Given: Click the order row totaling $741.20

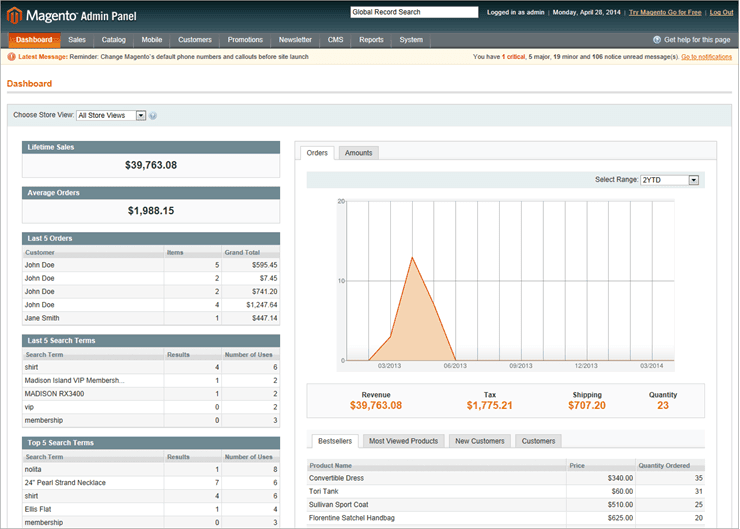Looking at the screenshot, I should coord(151,292).
